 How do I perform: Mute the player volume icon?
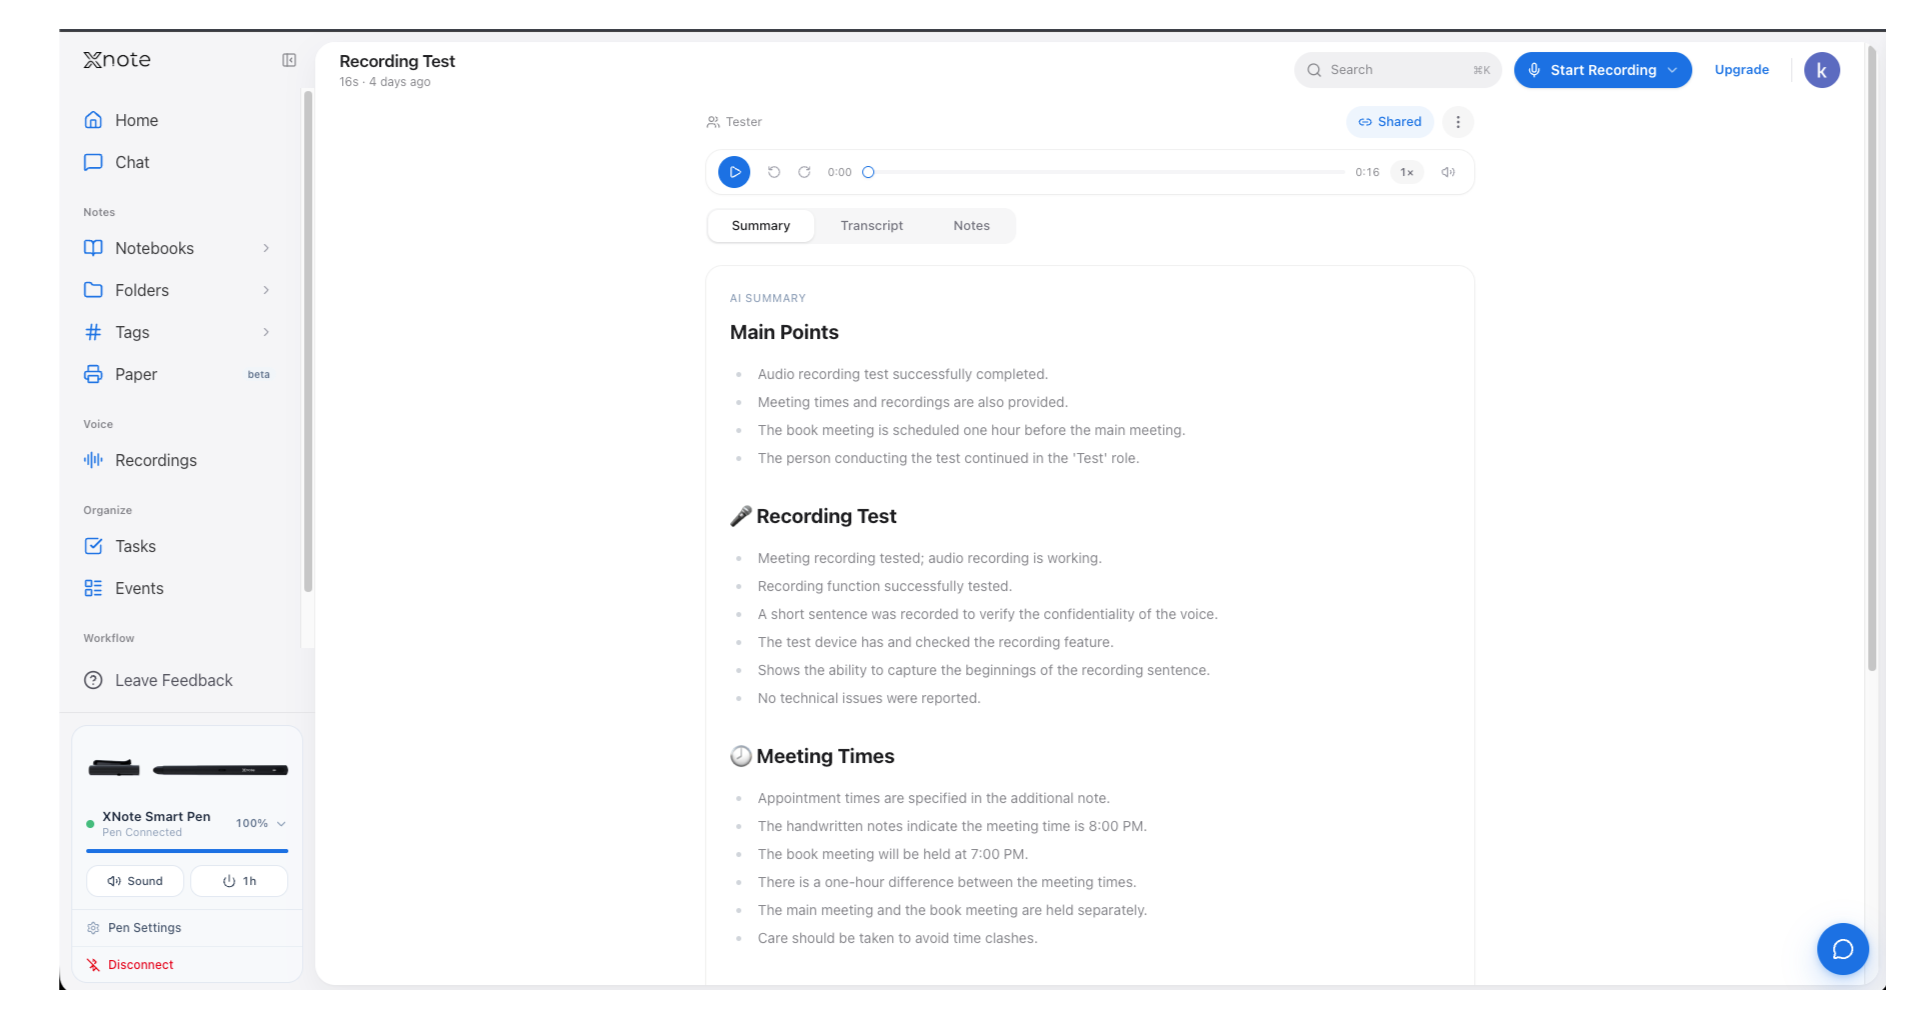coord(1448,172)
